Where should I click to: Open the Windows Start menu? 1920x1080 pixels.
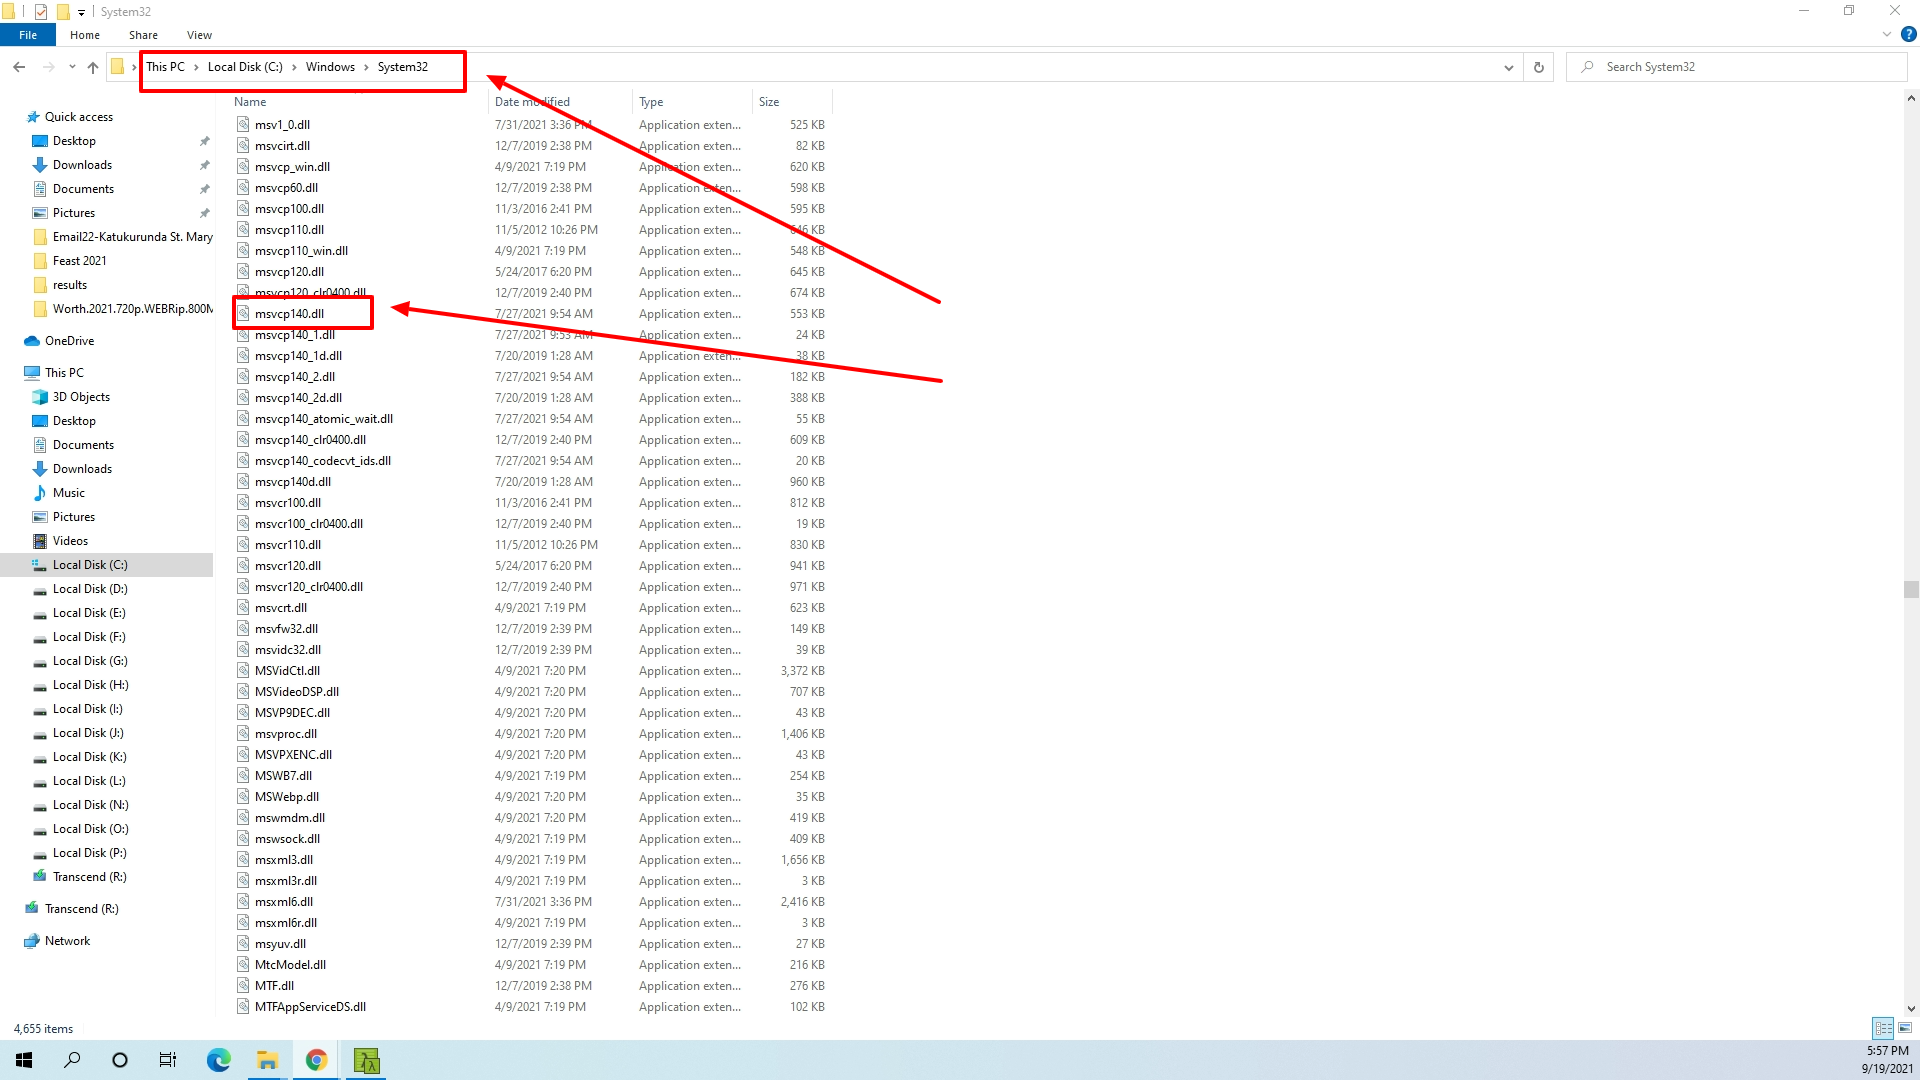[24, 1060]
